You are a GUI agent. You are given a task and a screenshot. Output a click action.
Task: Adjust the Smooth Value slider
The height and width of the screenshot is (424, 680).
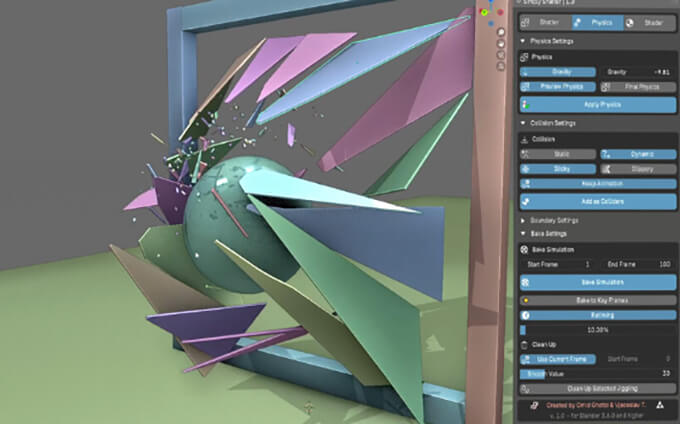click(598, 373)
